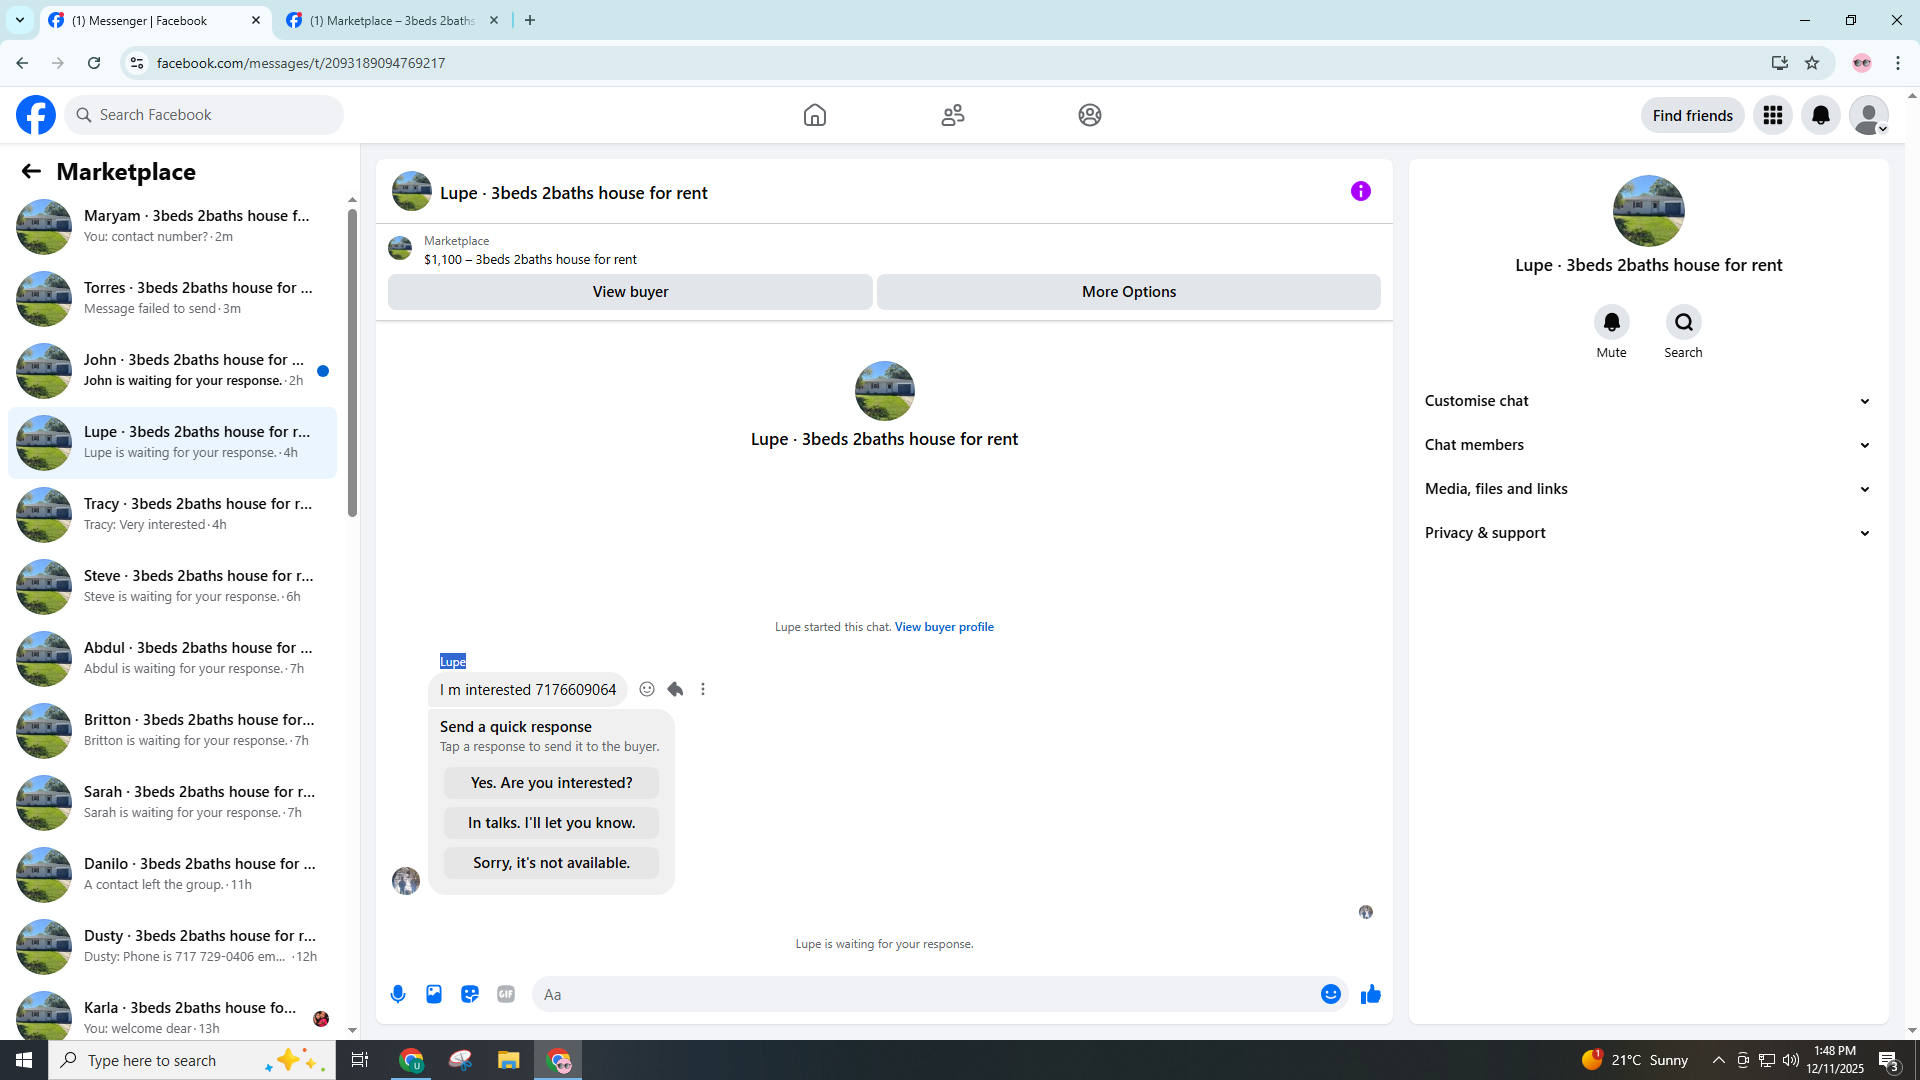Send quick response 'Sorry, it's not available.'
This screenshot has height=1080, width=1920.
[551, 863]
